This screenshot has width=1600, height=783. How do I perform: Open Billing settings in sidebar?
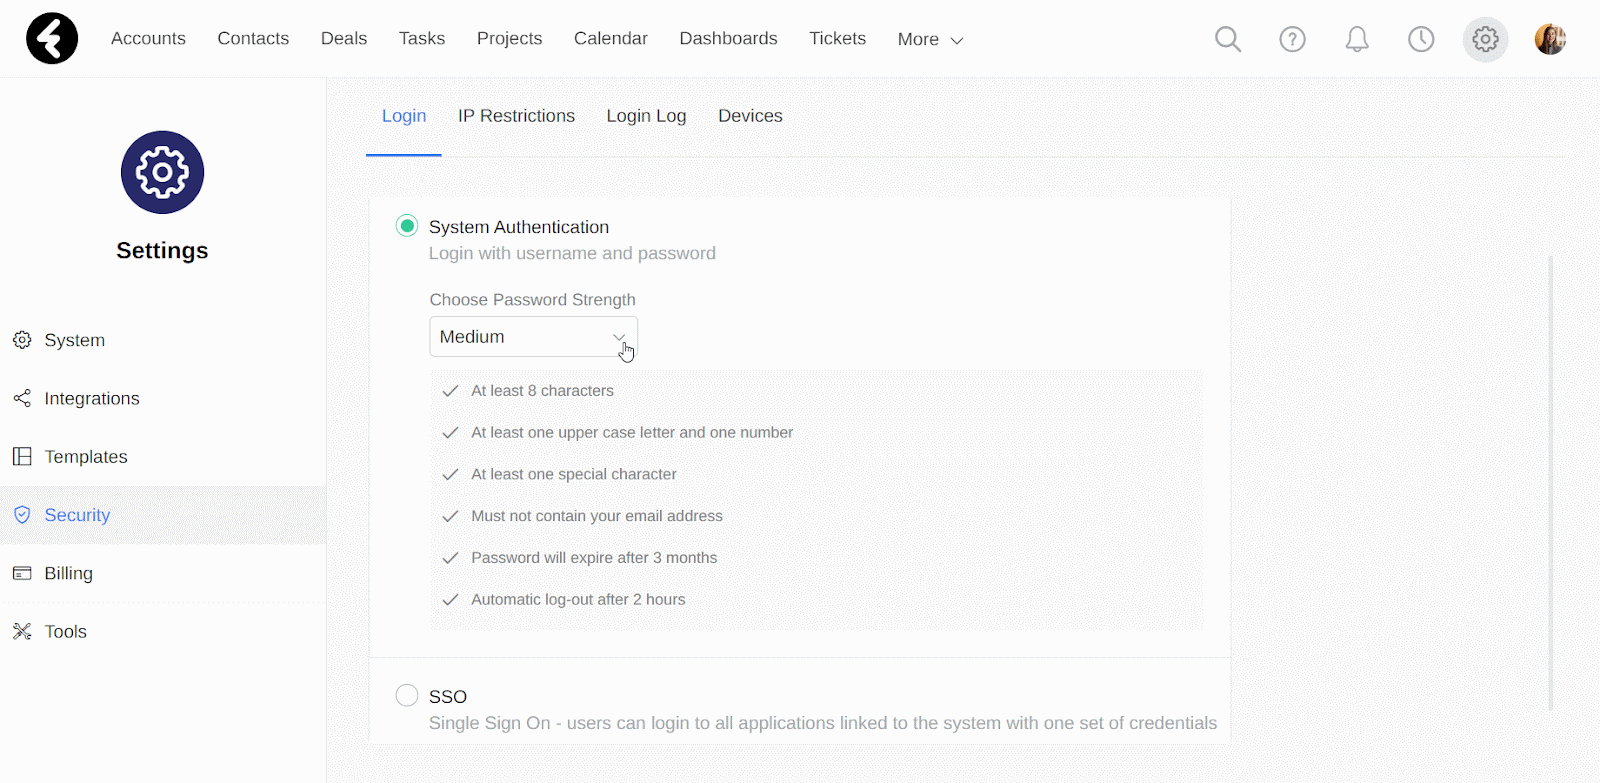163,573
